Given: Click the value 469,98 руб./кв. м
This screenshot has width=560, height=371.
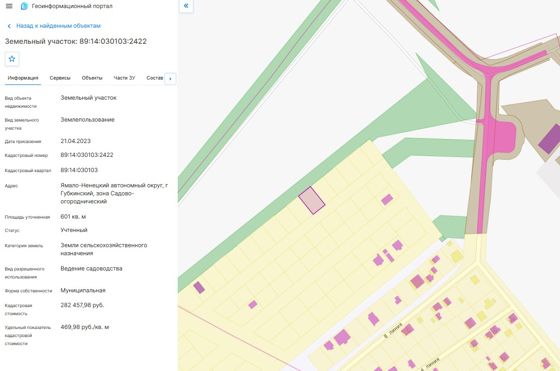Looking at the screenshot, I should tap(85, 327).
